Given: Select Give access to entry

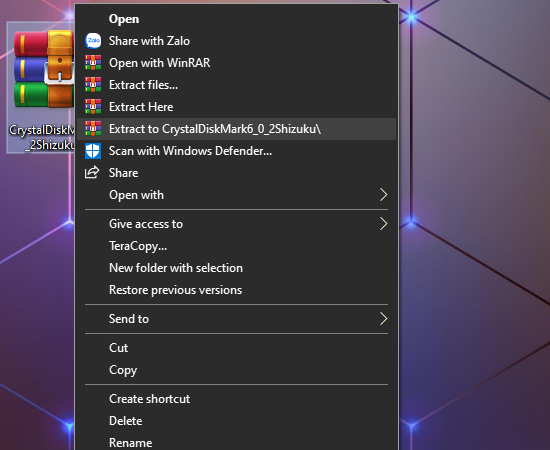Looking at the screenshot, I should click(x=236, y=224).
